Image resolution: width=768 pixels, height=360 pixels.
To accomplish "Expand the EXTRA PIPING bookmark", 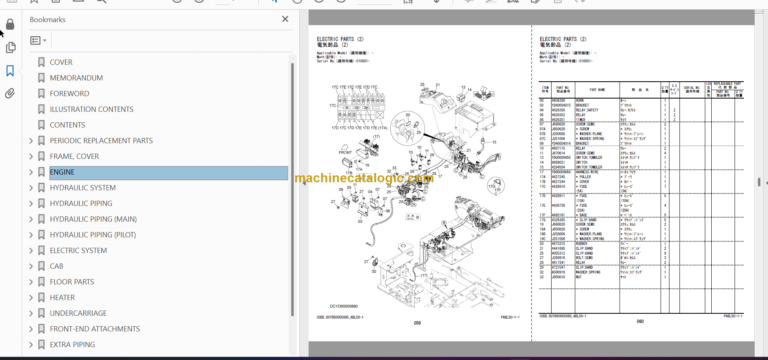I will click(31, 344).
